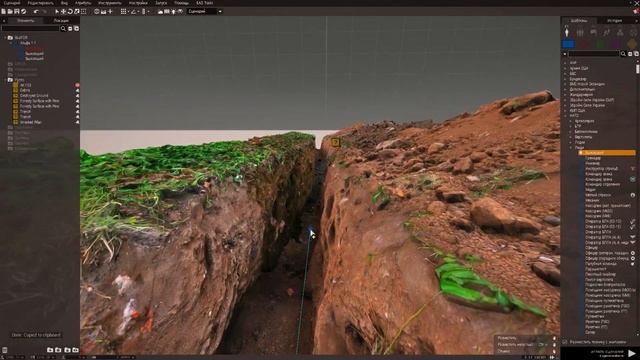Select the group of soldiers category icon

click(x=580, y=32)
